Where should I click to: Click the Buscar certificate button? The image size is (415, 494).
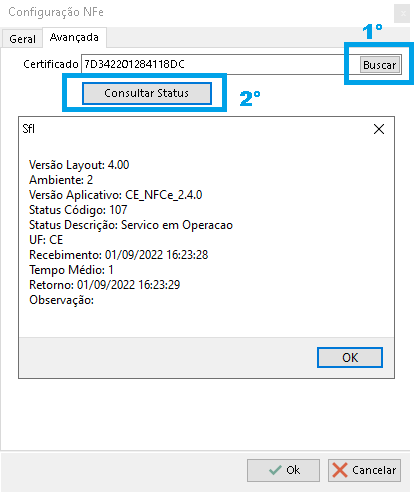pos(380,65)
